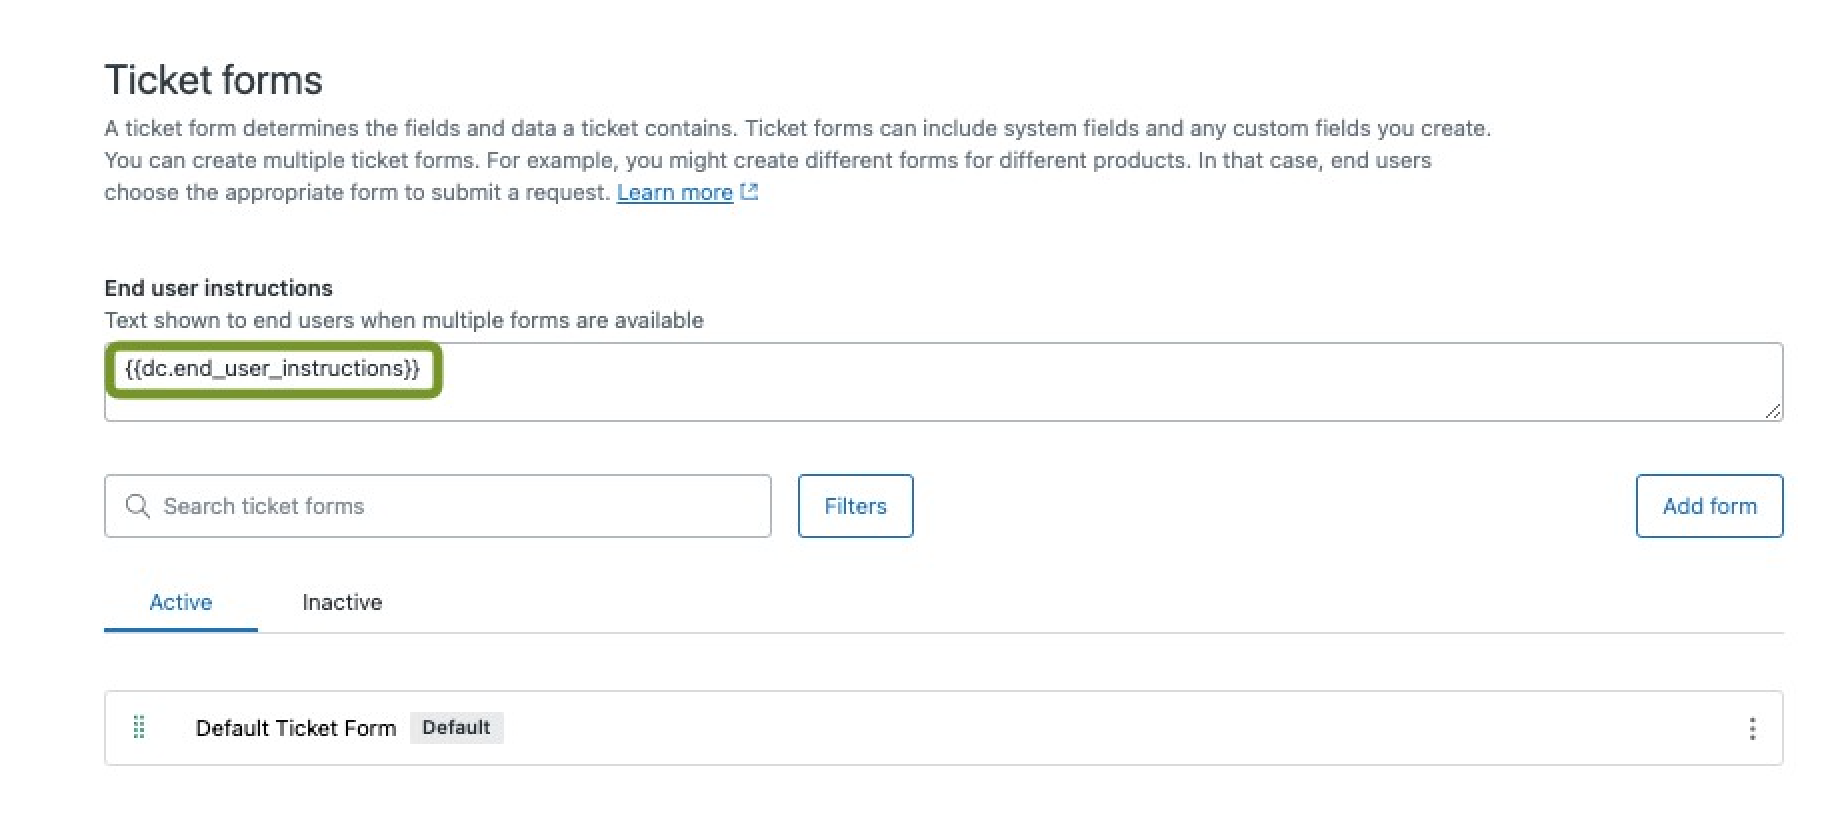Screen dimensions: 1842x838
Task: Click the ticket form description paragraph
Action: point(760,160)
